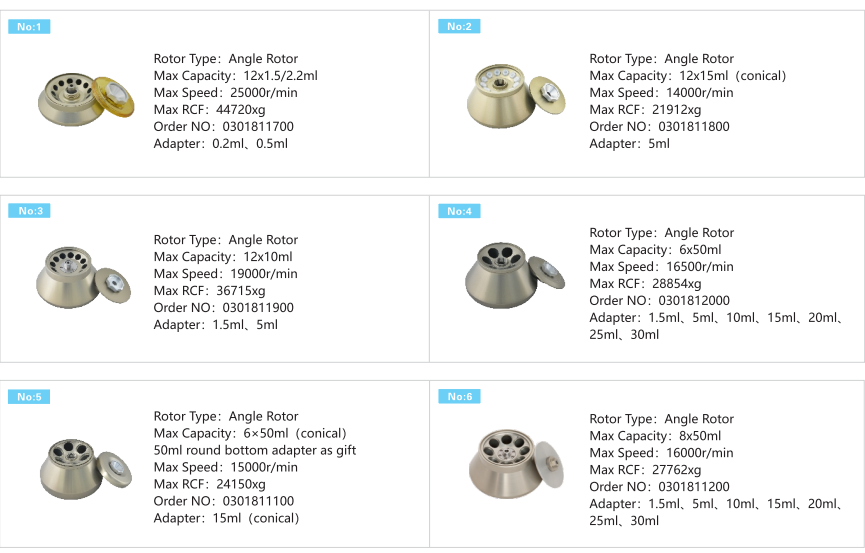The width and height of the screenshot is (865, 553).
Task: View the 6x50ml rotor product photo
Action: pos(514,276)
